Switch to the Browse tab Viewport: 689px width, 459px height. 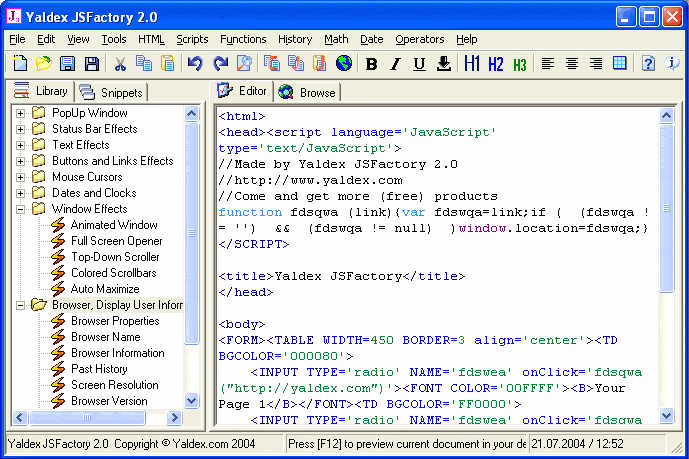(307, 92)
